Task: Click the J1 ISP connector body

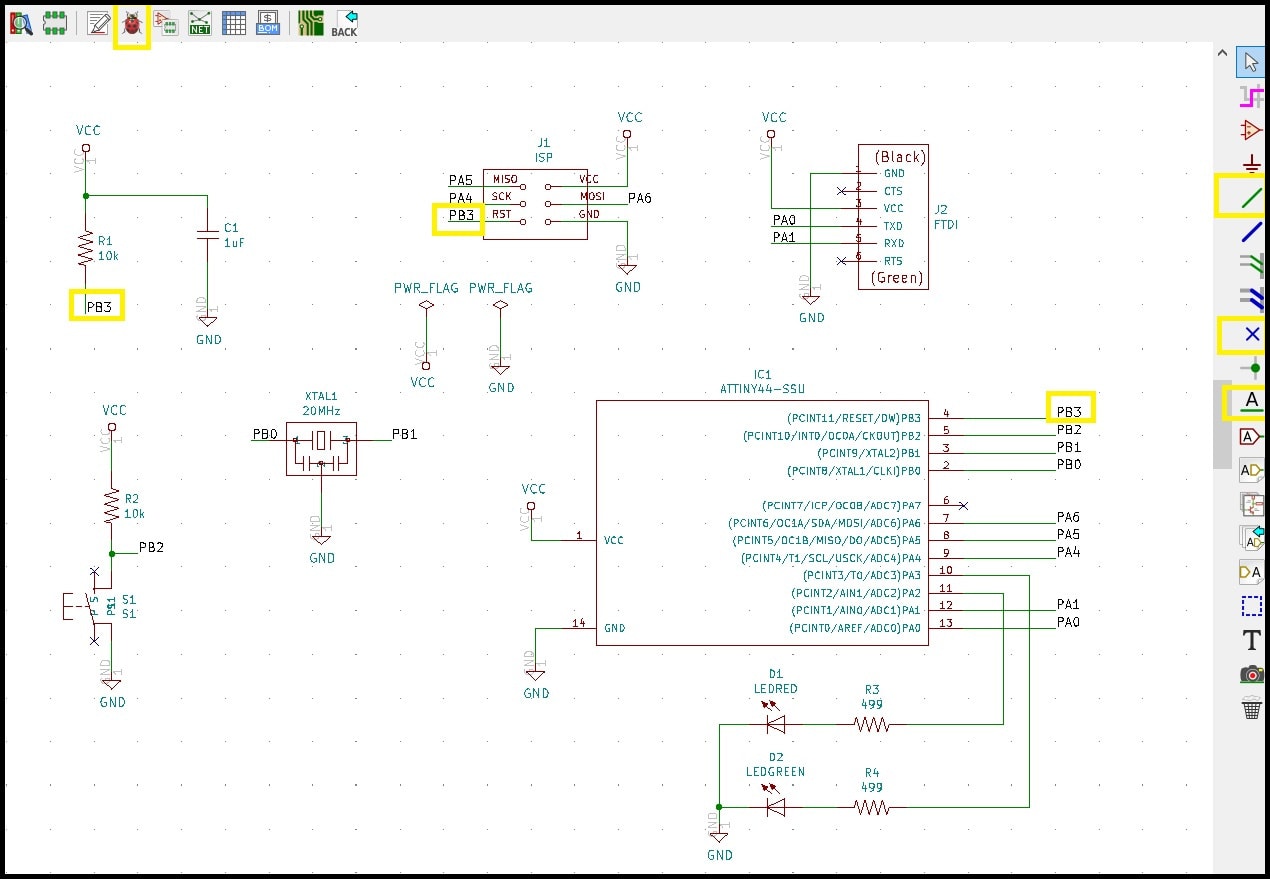Action: 535,204
